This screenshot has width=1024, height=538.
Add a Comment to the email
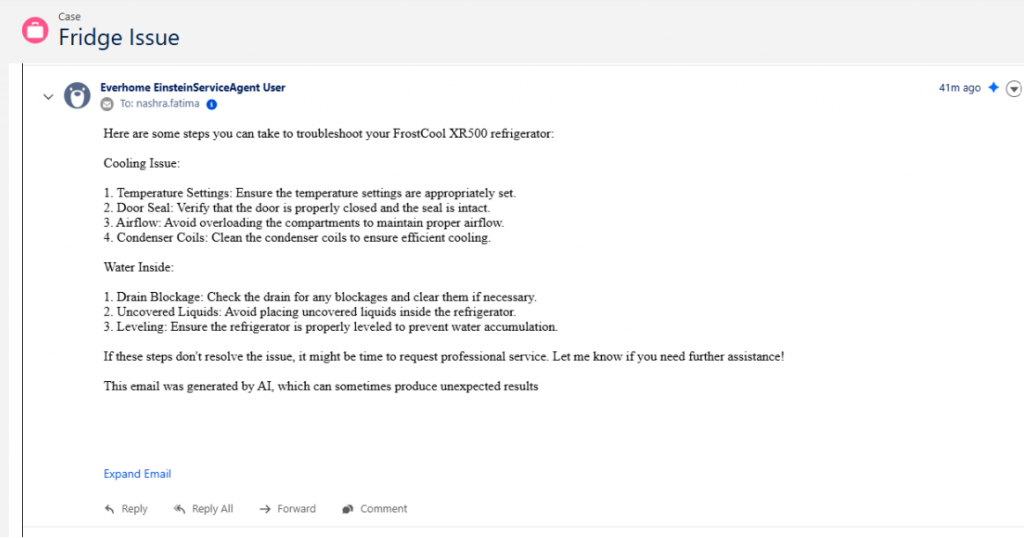(x=375, y=509)
